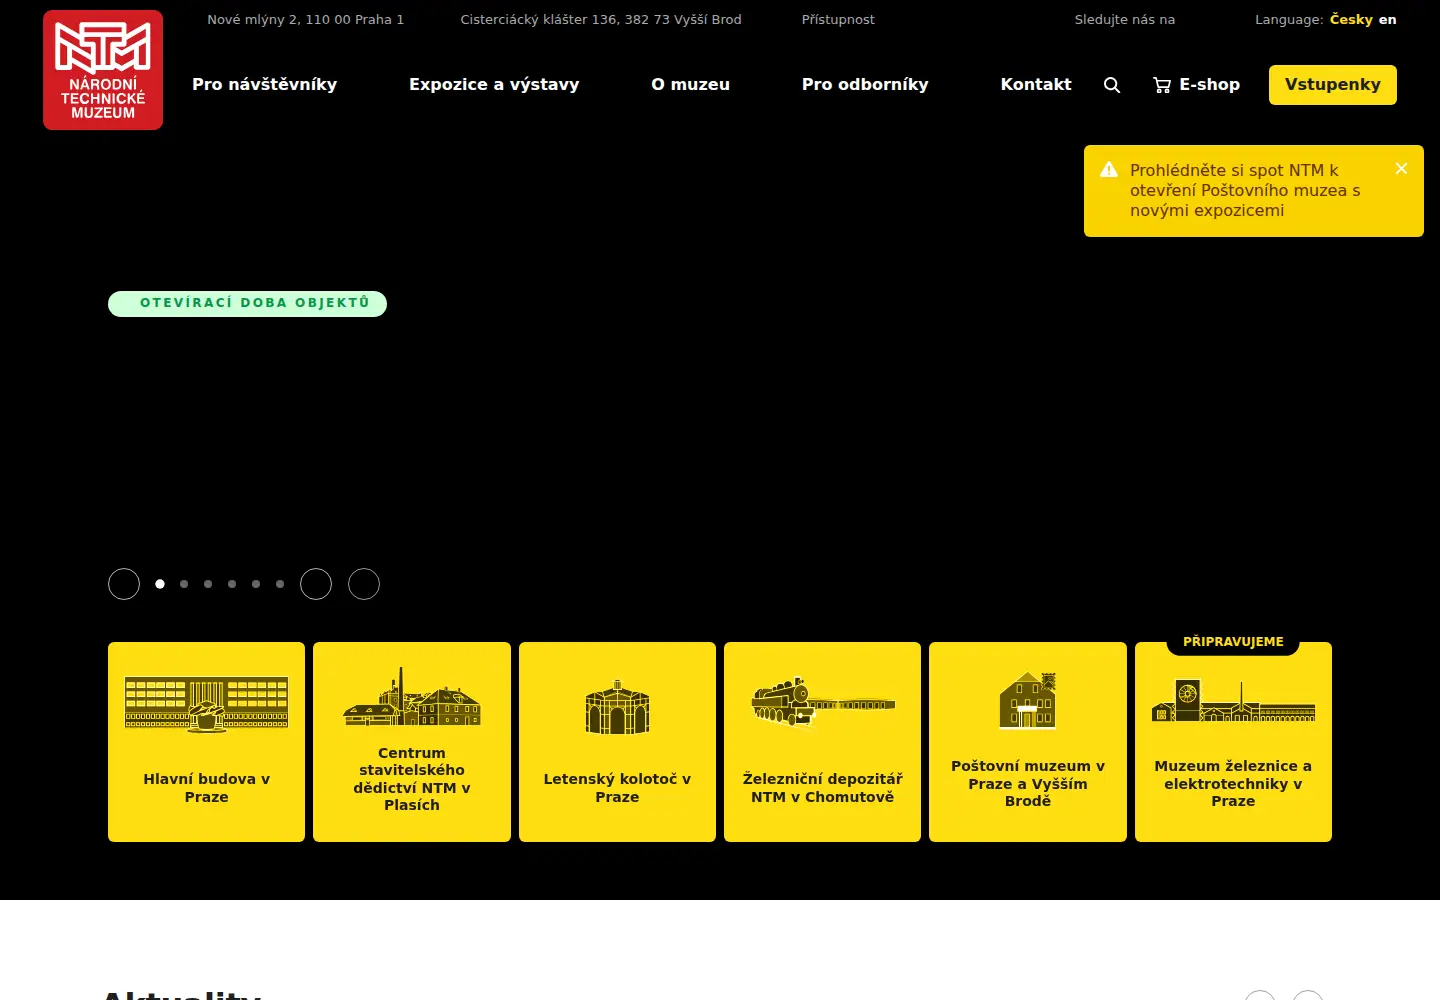
Task: Go to the Kontakt page
Action: (x=1036, y=85)
